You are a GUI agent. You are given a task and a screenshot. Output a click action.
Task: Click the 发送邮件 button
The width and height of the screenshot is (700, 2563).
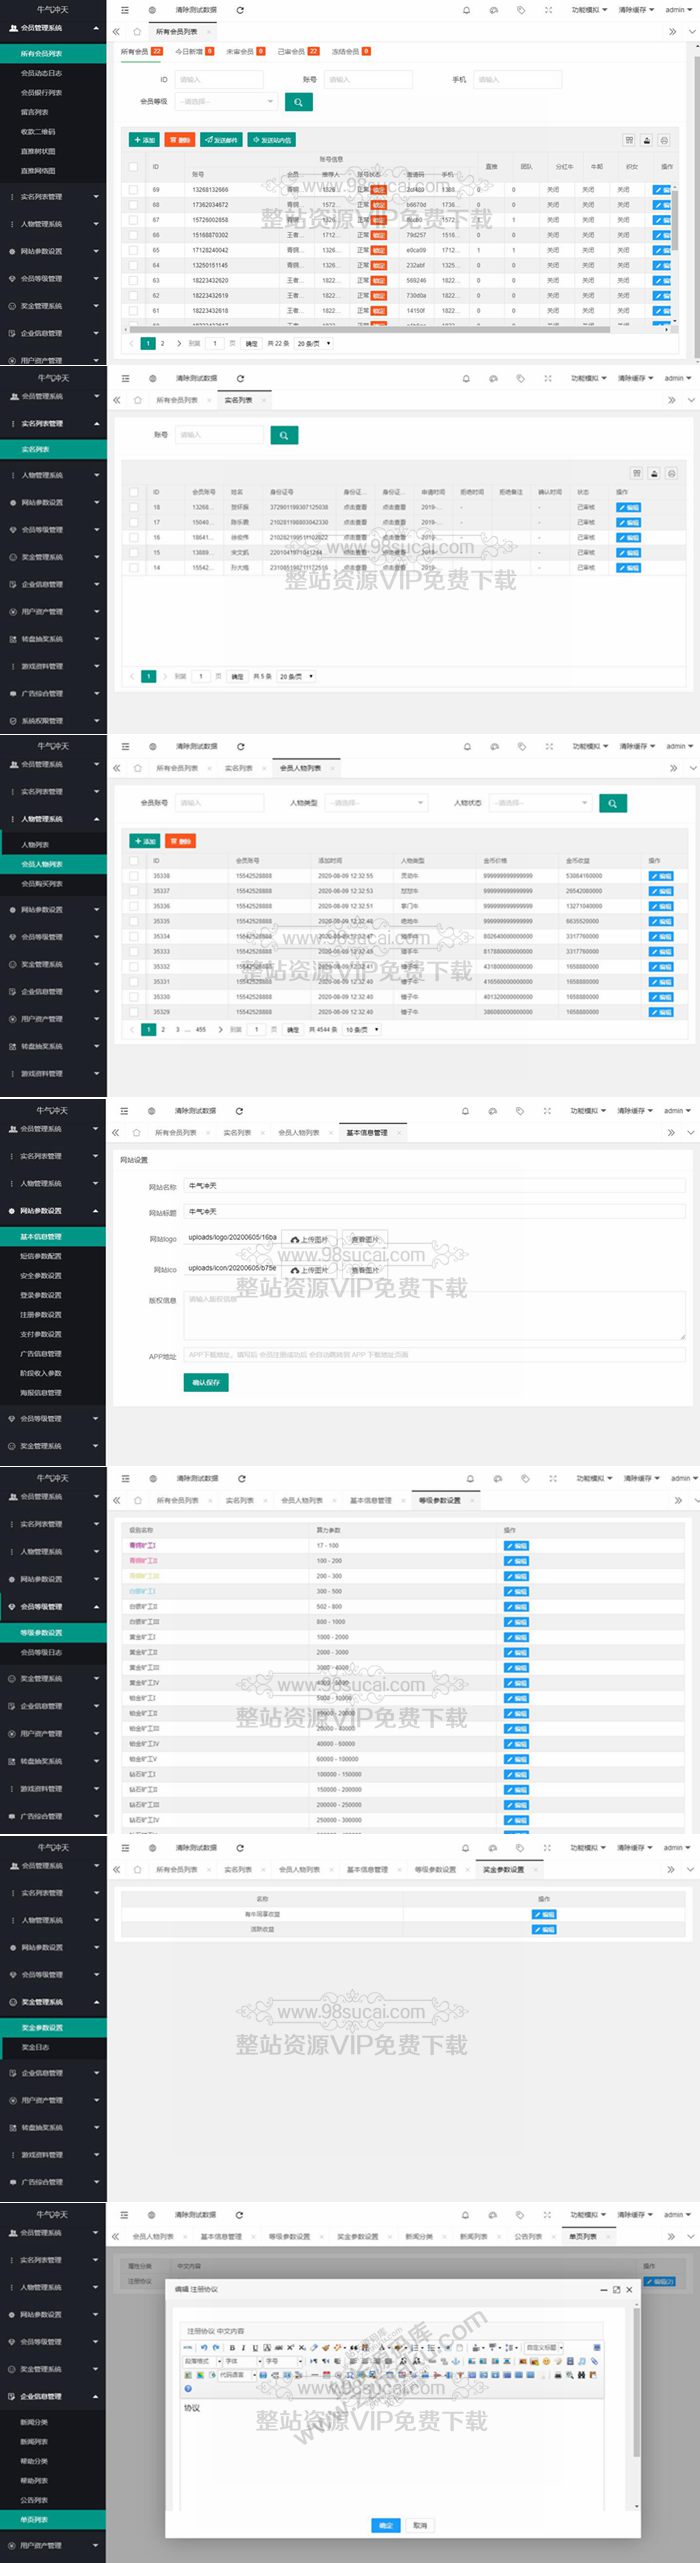pyautogui.click(x=221, y=140)
